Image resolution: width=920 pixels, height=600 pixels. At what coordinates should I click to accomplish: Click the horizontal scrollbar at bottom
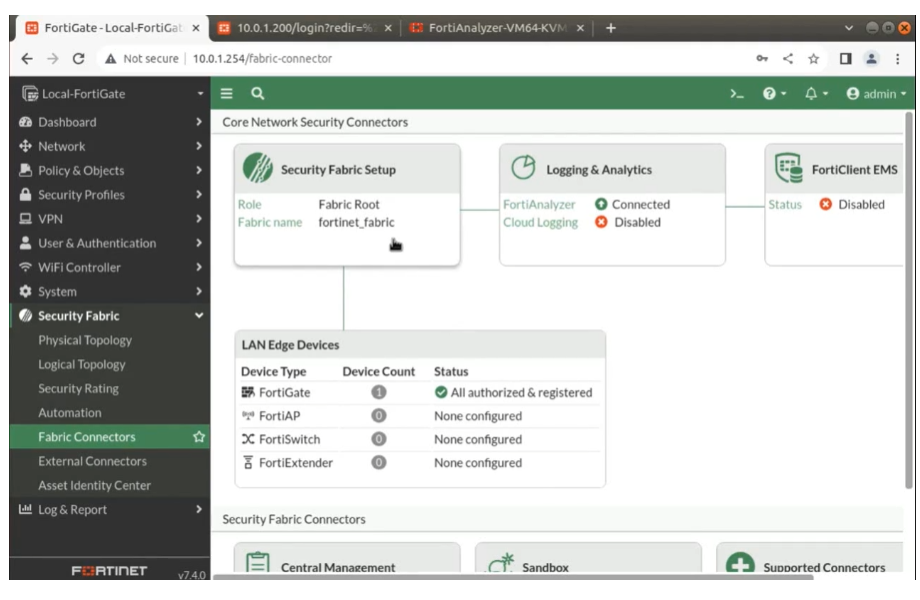513,577
